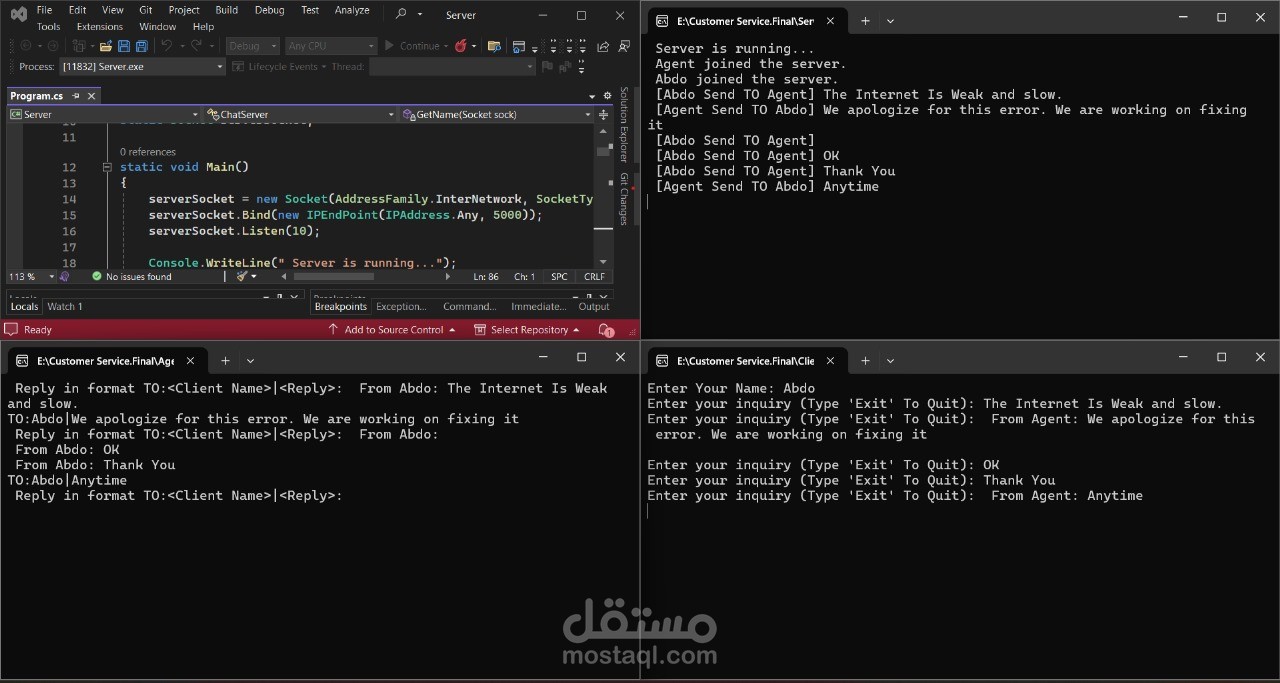Click the new tab plus in Agent console
Viewport: 1280px width, 683px height.
225,360
